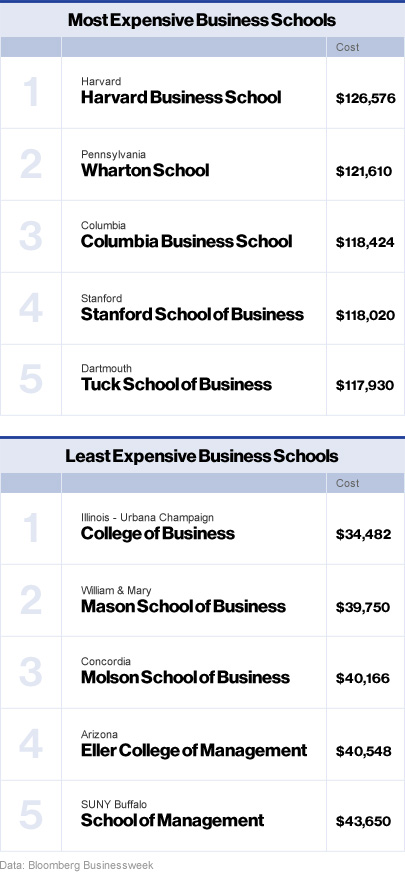
Task: Click the Least Expensive Business Schools heading
Action: (202, 457)
